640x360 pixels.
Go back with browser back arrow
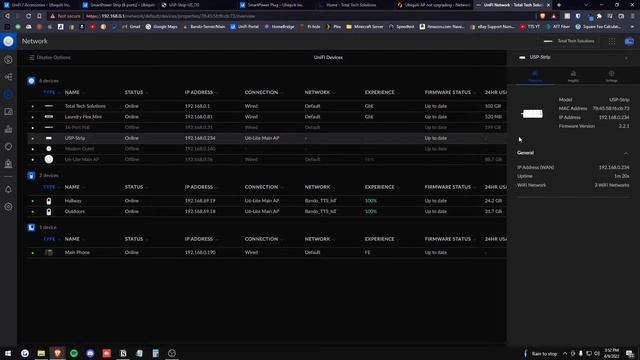click(x=7, y=16)
